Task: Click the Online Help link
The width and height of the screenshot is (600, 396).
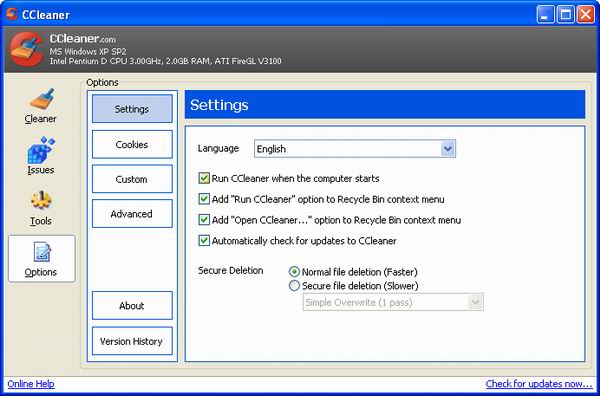Action: pos(31,384)
